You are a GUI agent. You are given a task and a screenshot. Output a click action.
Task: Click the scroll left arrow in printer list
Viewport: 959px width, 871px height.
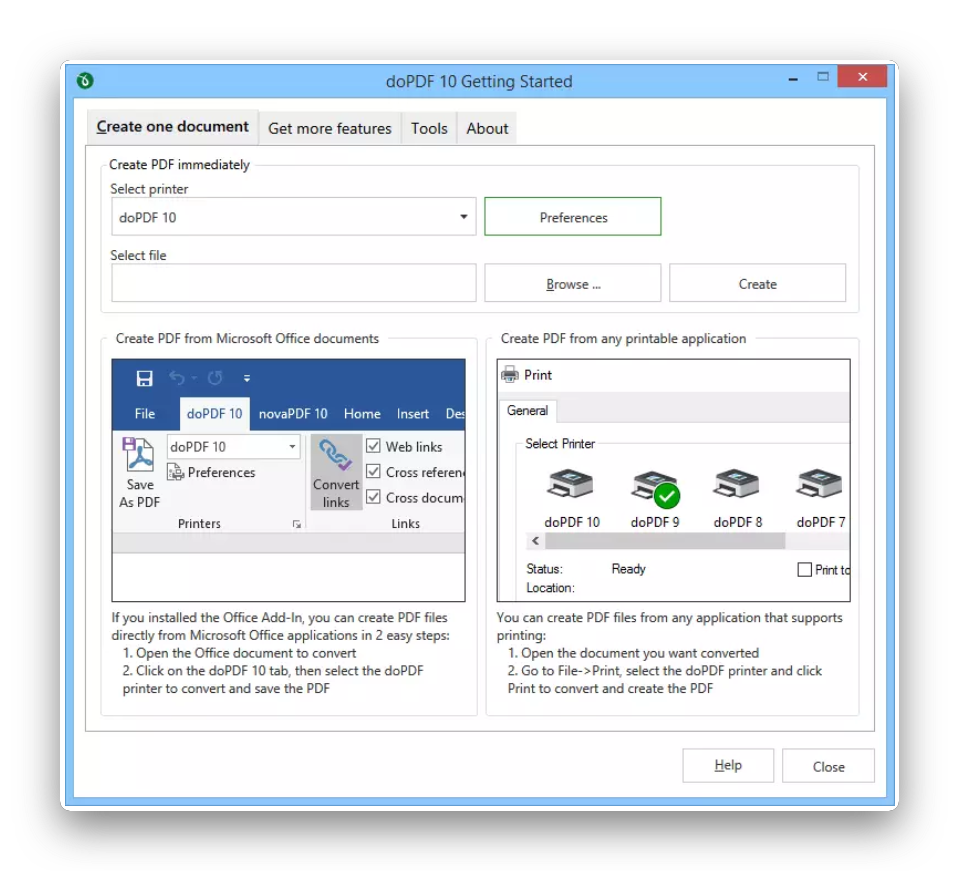pyautogui.click(x=536, y=541)
